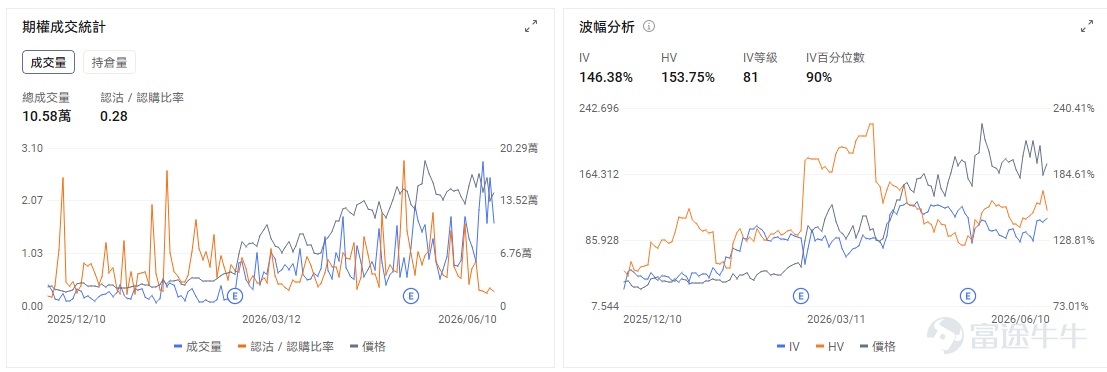Click the 20.29萬 right axis label
The height and width of the screenshot is (372, 1107).
[518, 148]
